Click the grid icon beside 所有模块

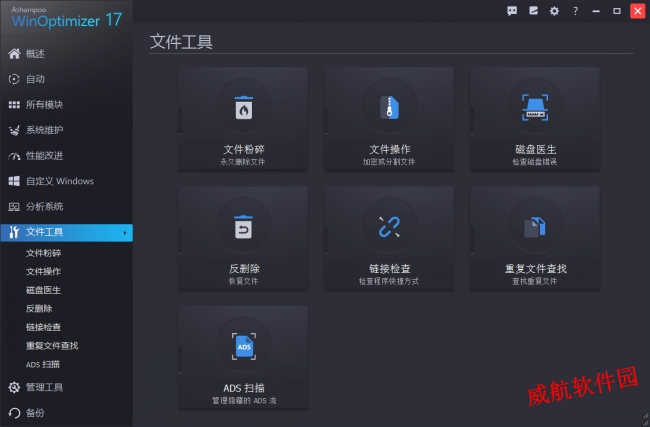(x=14, y=105)
